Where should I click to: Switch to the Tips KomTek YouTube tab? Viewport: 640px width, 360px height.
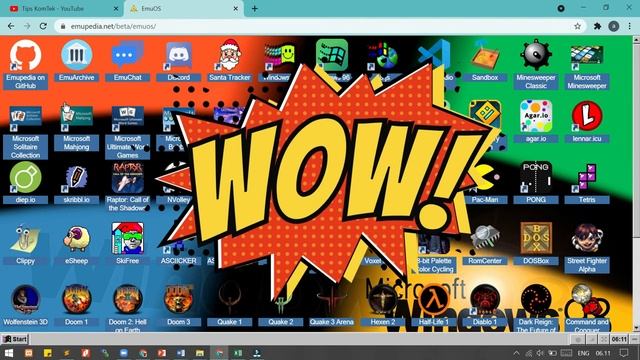tap(61, 9)
